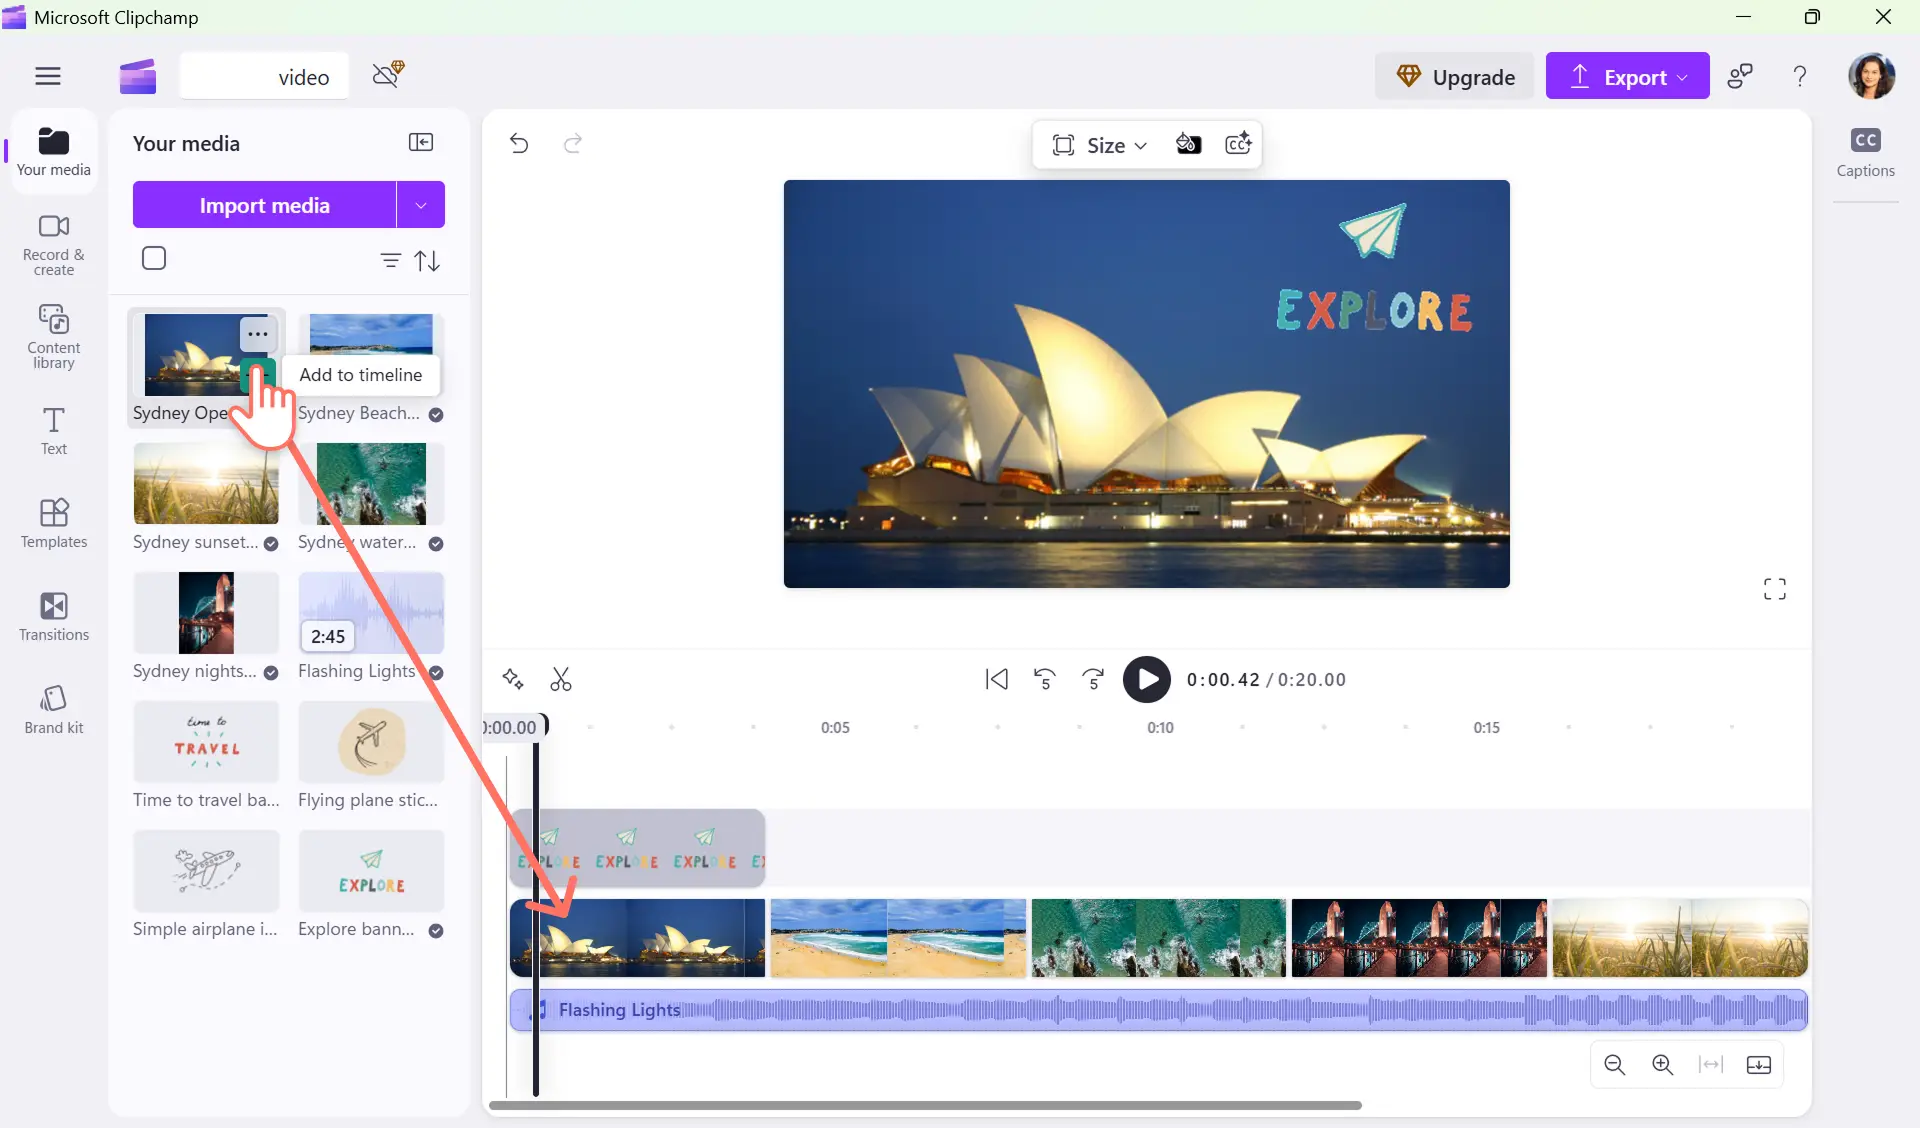The width and height of the screenshot is (1920, 1128).
Task: Expand the Export options dropdown
Action: (1683, 77)
